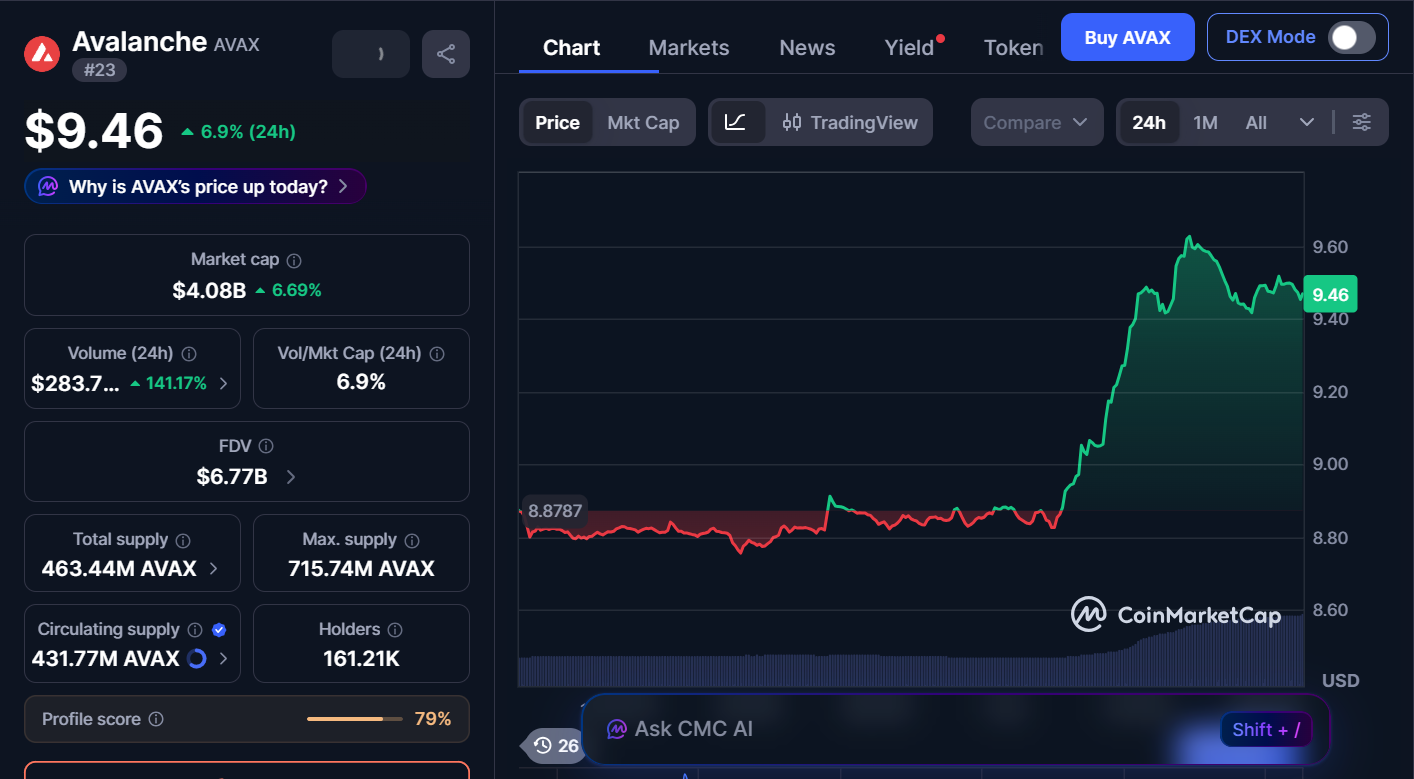
Task: Click circulating supply verified badge
Action: pyautogui.click(x=219, y=630)
